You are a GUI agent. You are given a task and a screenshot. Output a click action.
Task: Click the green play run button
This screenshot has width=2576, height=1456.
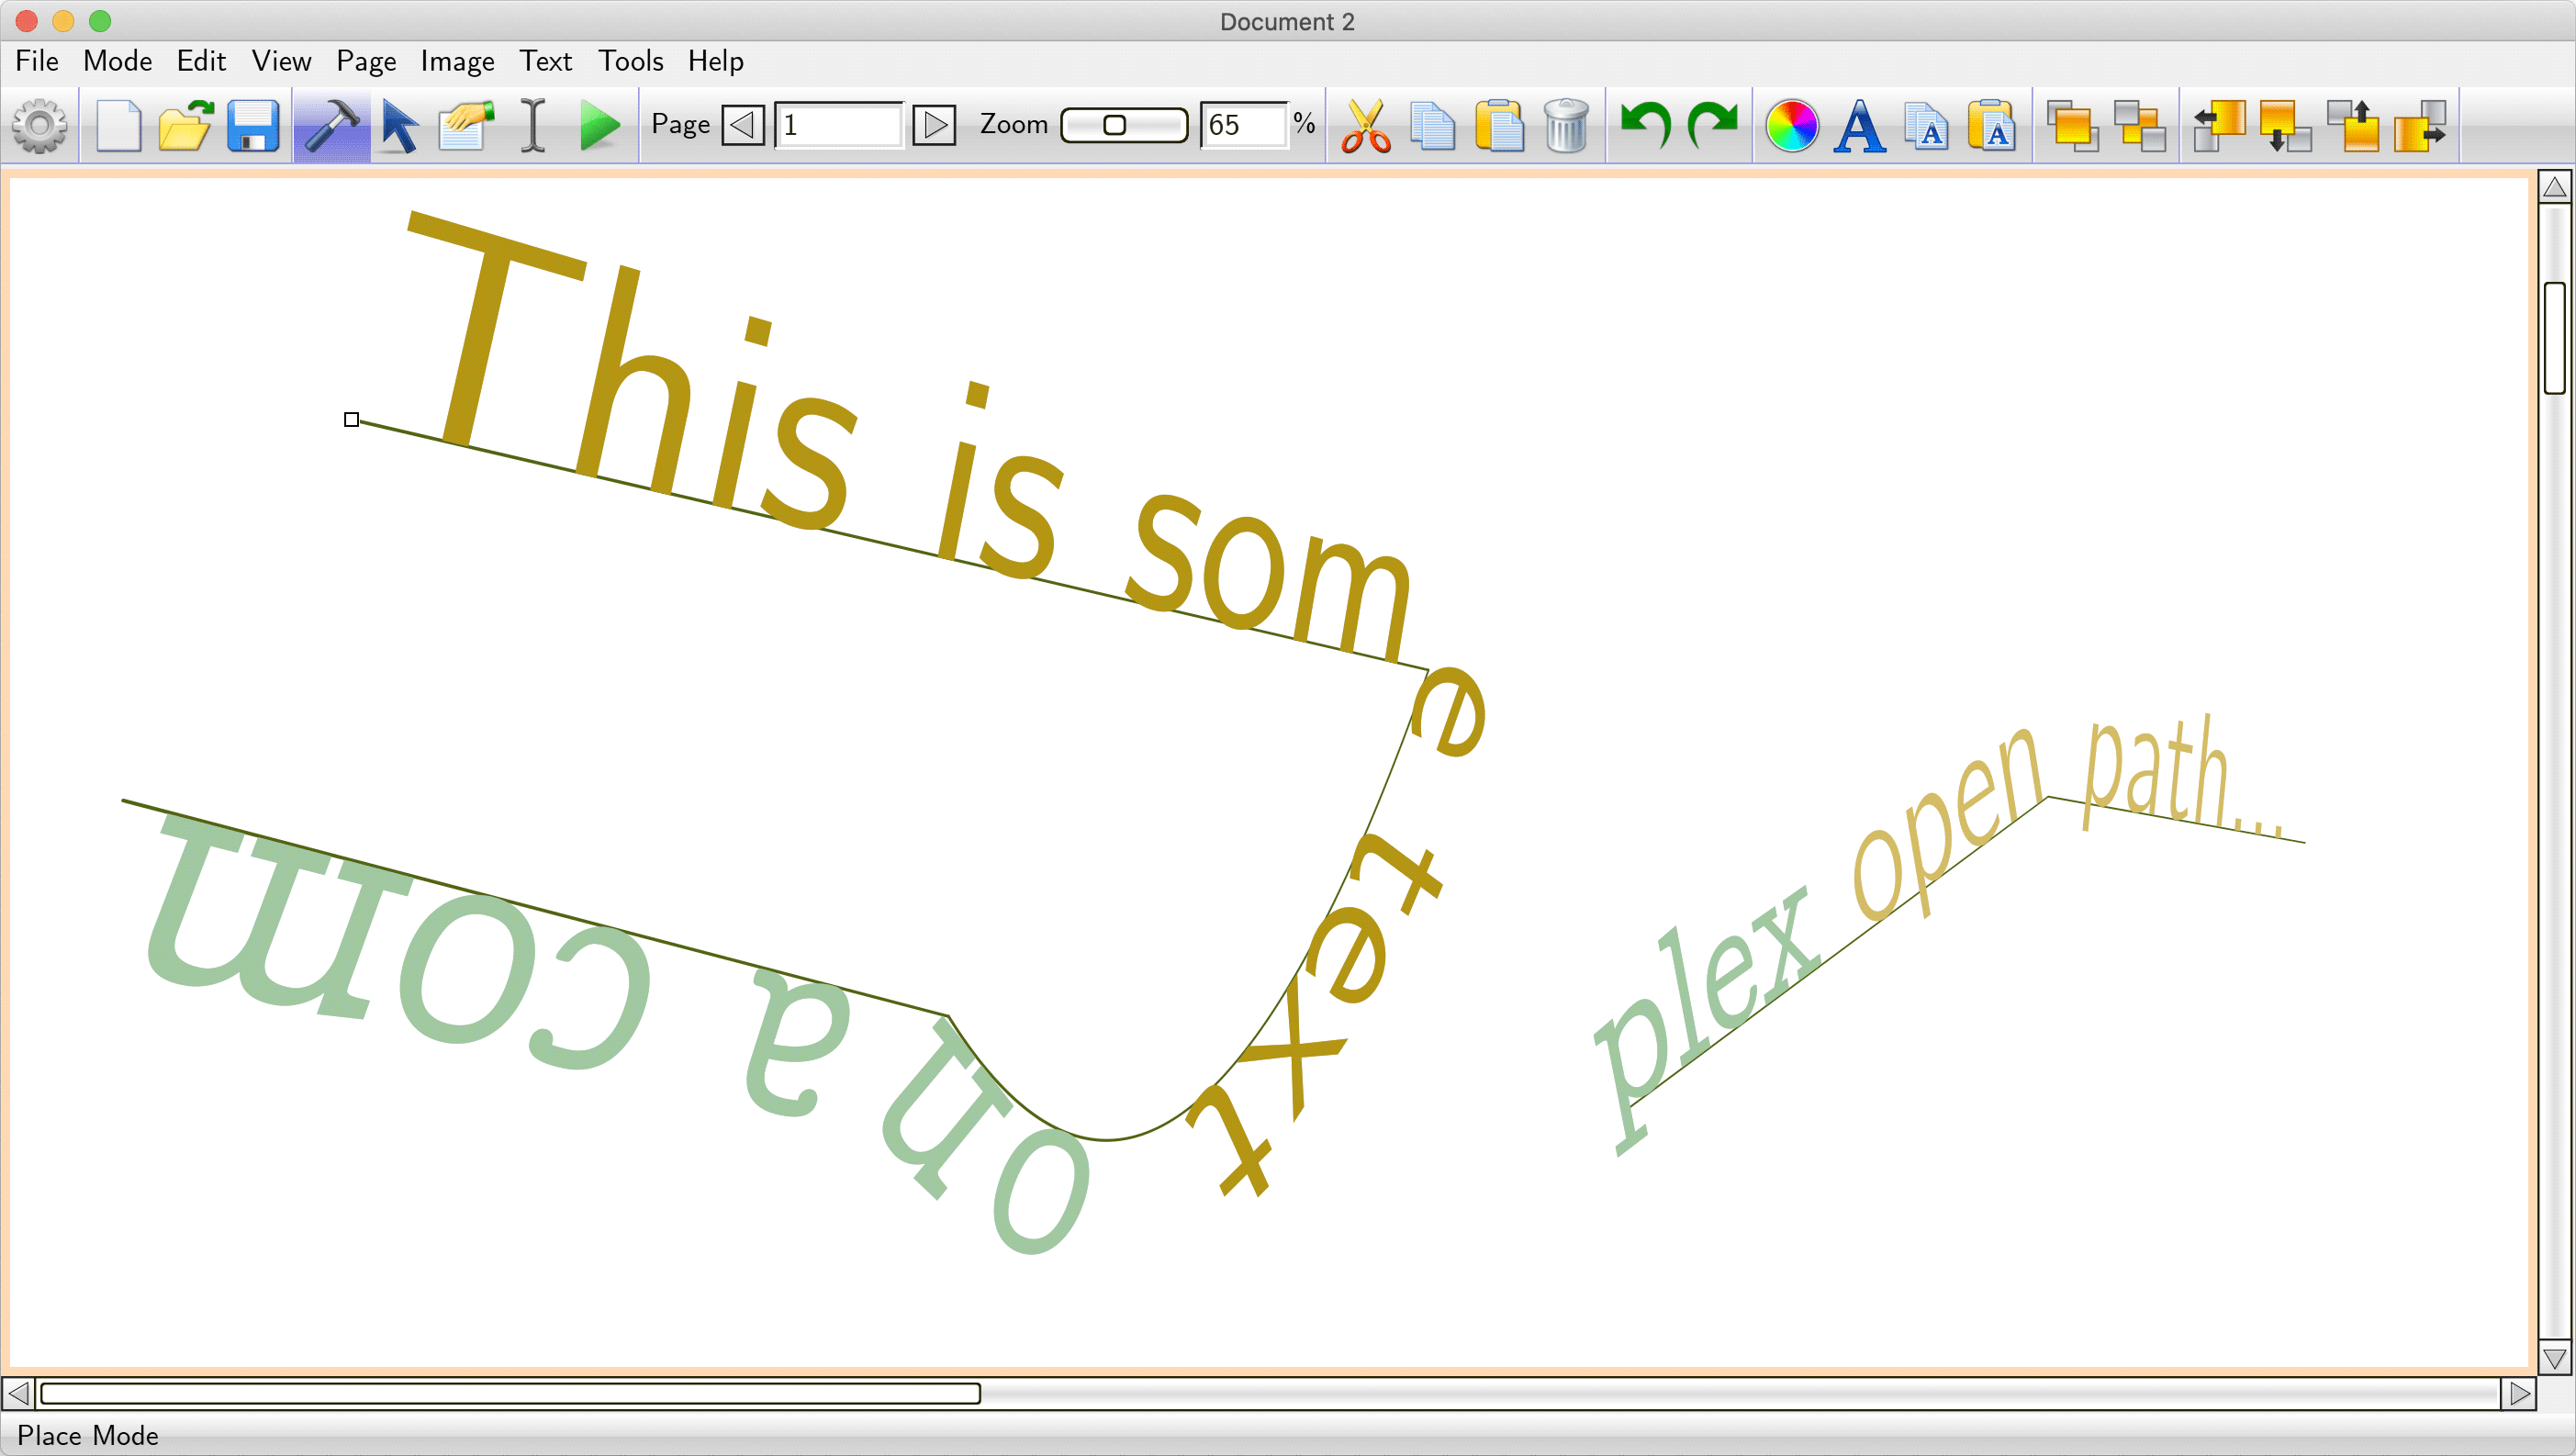(x=600, y=126)
